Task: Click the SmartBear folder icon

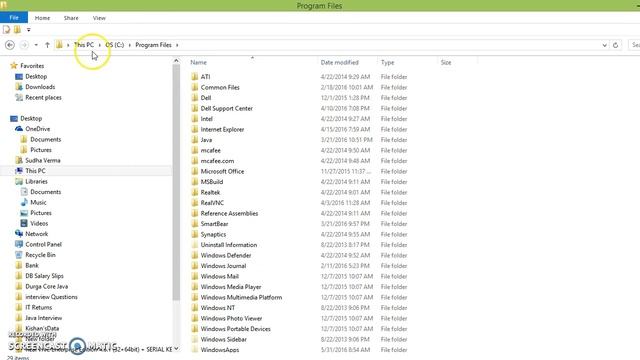Action: point(195,224)
